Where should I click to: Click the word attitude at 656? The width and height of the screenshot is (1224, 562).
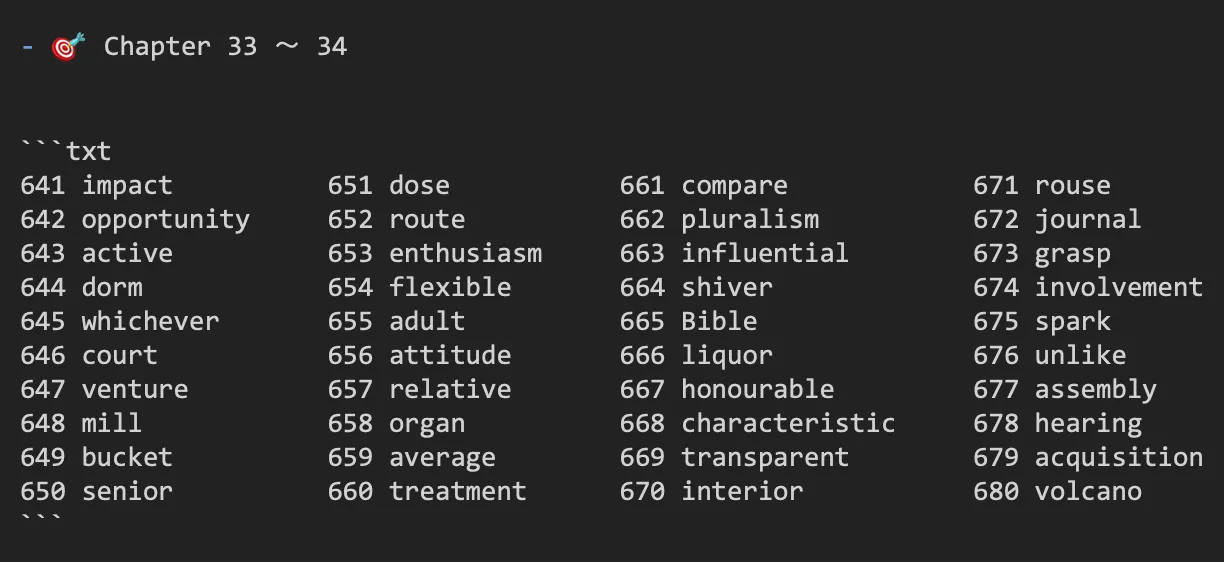tap(450, 356)
